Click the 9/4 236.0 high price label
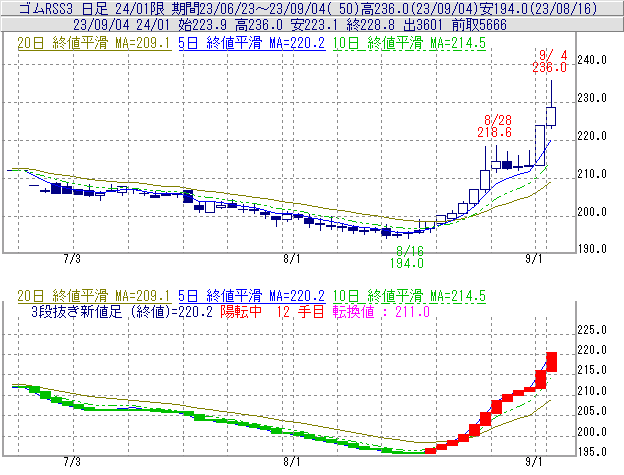The height and width of the screenshot is (475, 624). (x=550, y=61)
